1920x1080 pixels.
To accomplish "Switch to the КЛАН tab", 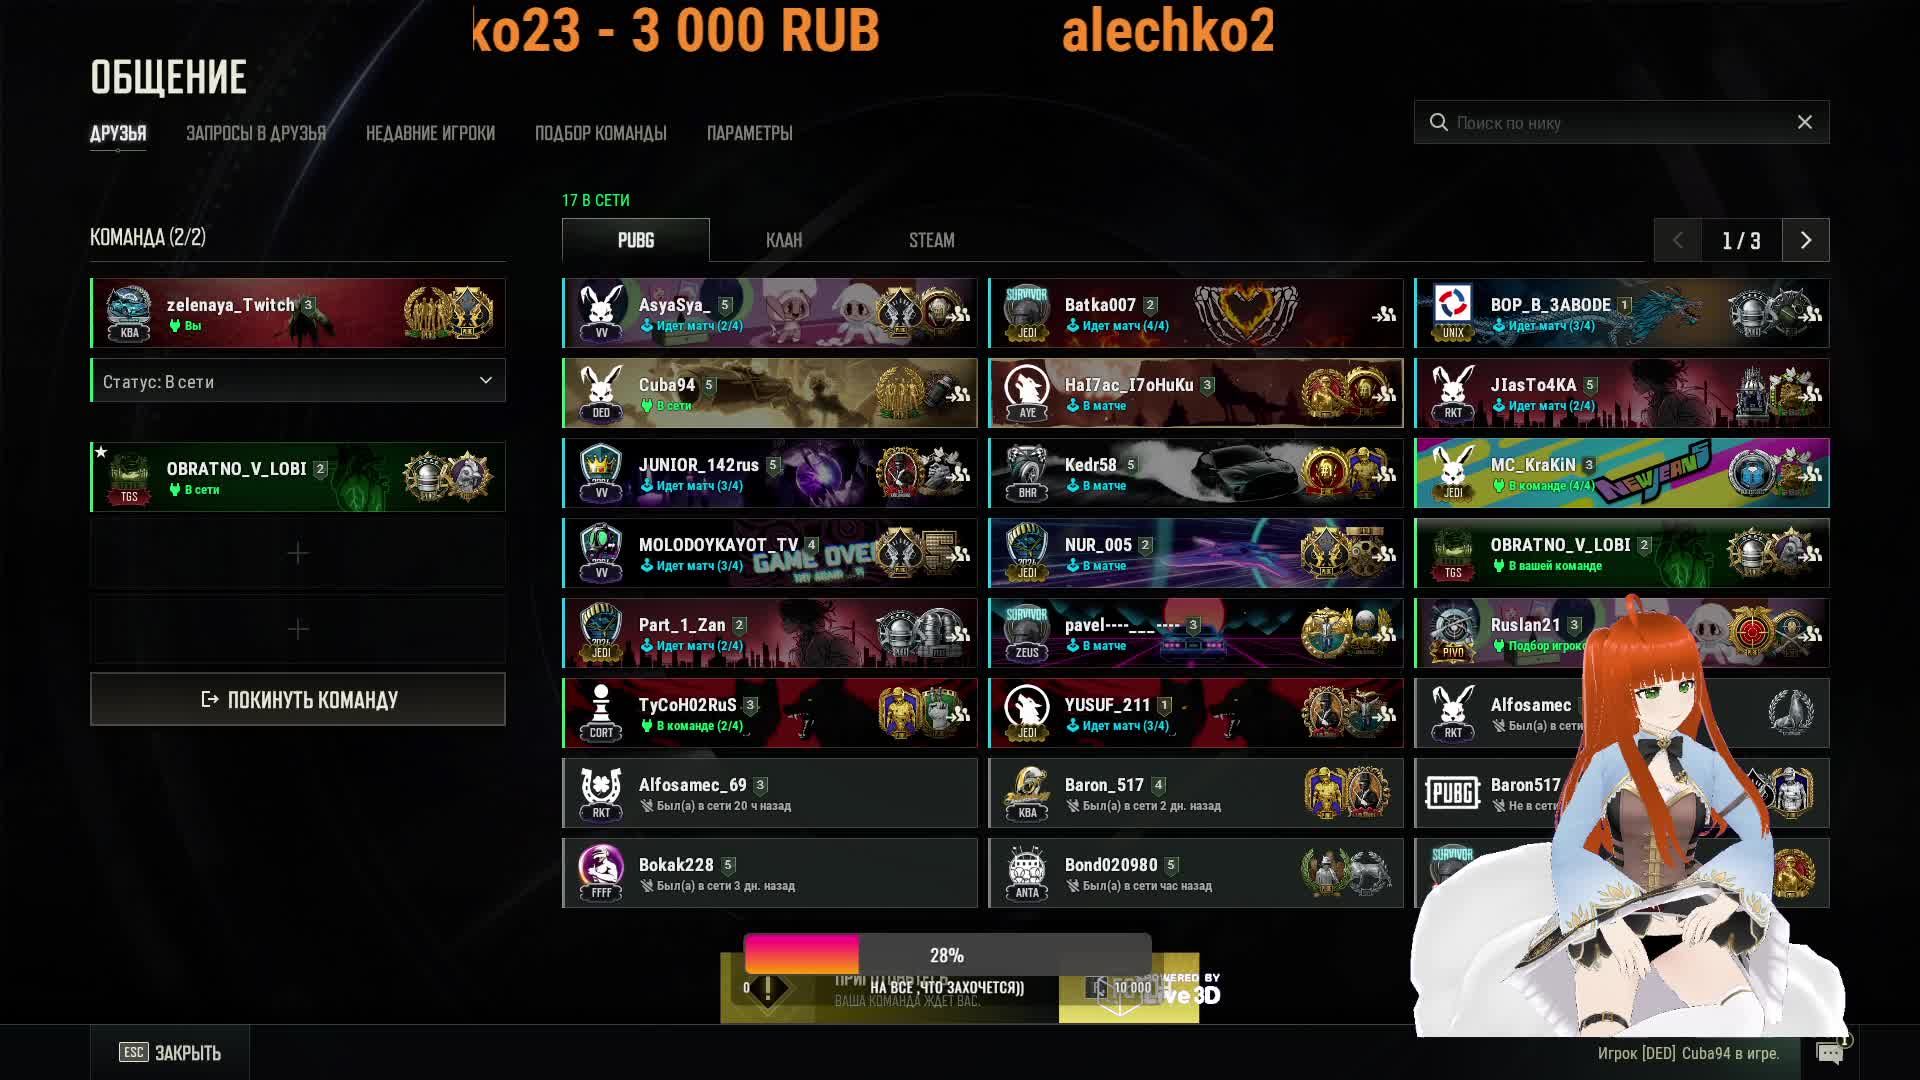I will click(x=784, y=240).
